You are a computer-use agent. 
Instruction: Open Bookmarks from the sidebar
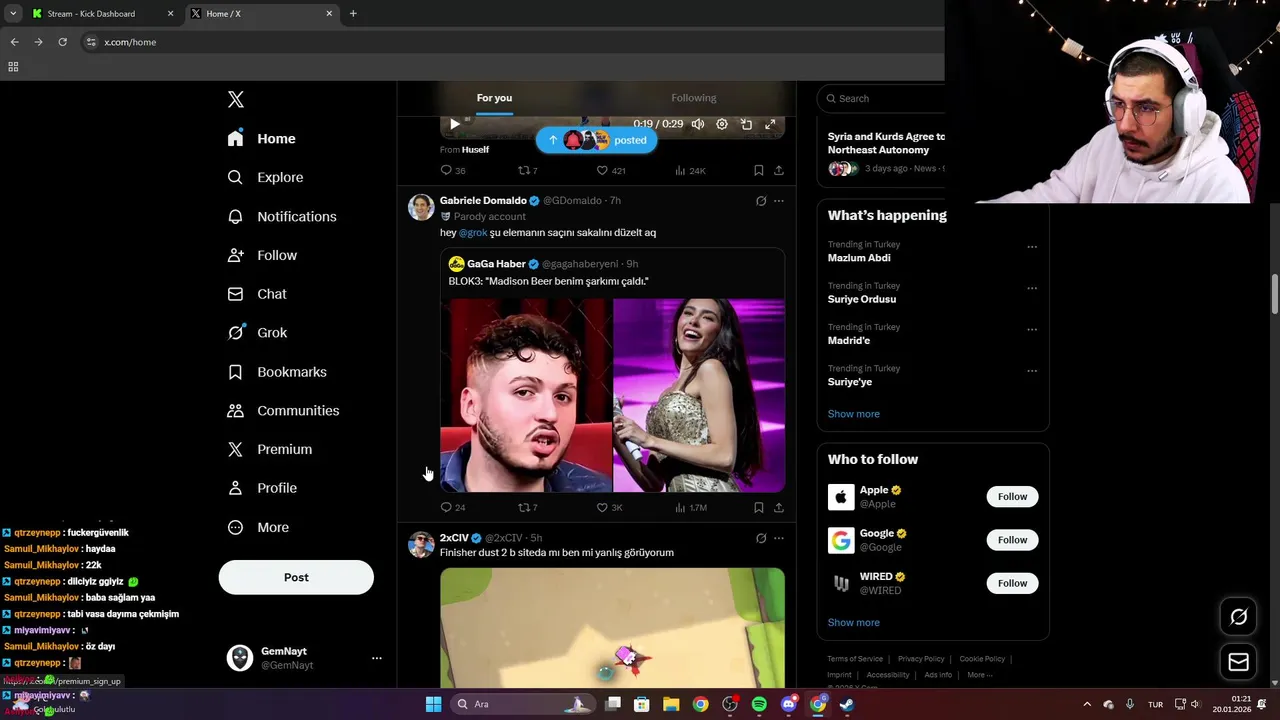277,372
